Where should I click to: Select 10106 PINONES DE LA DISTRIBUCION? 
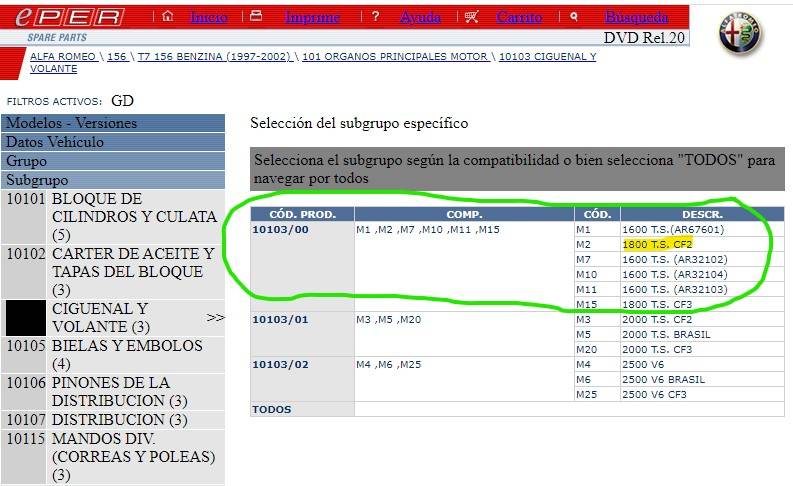click(x=113, y=391)
